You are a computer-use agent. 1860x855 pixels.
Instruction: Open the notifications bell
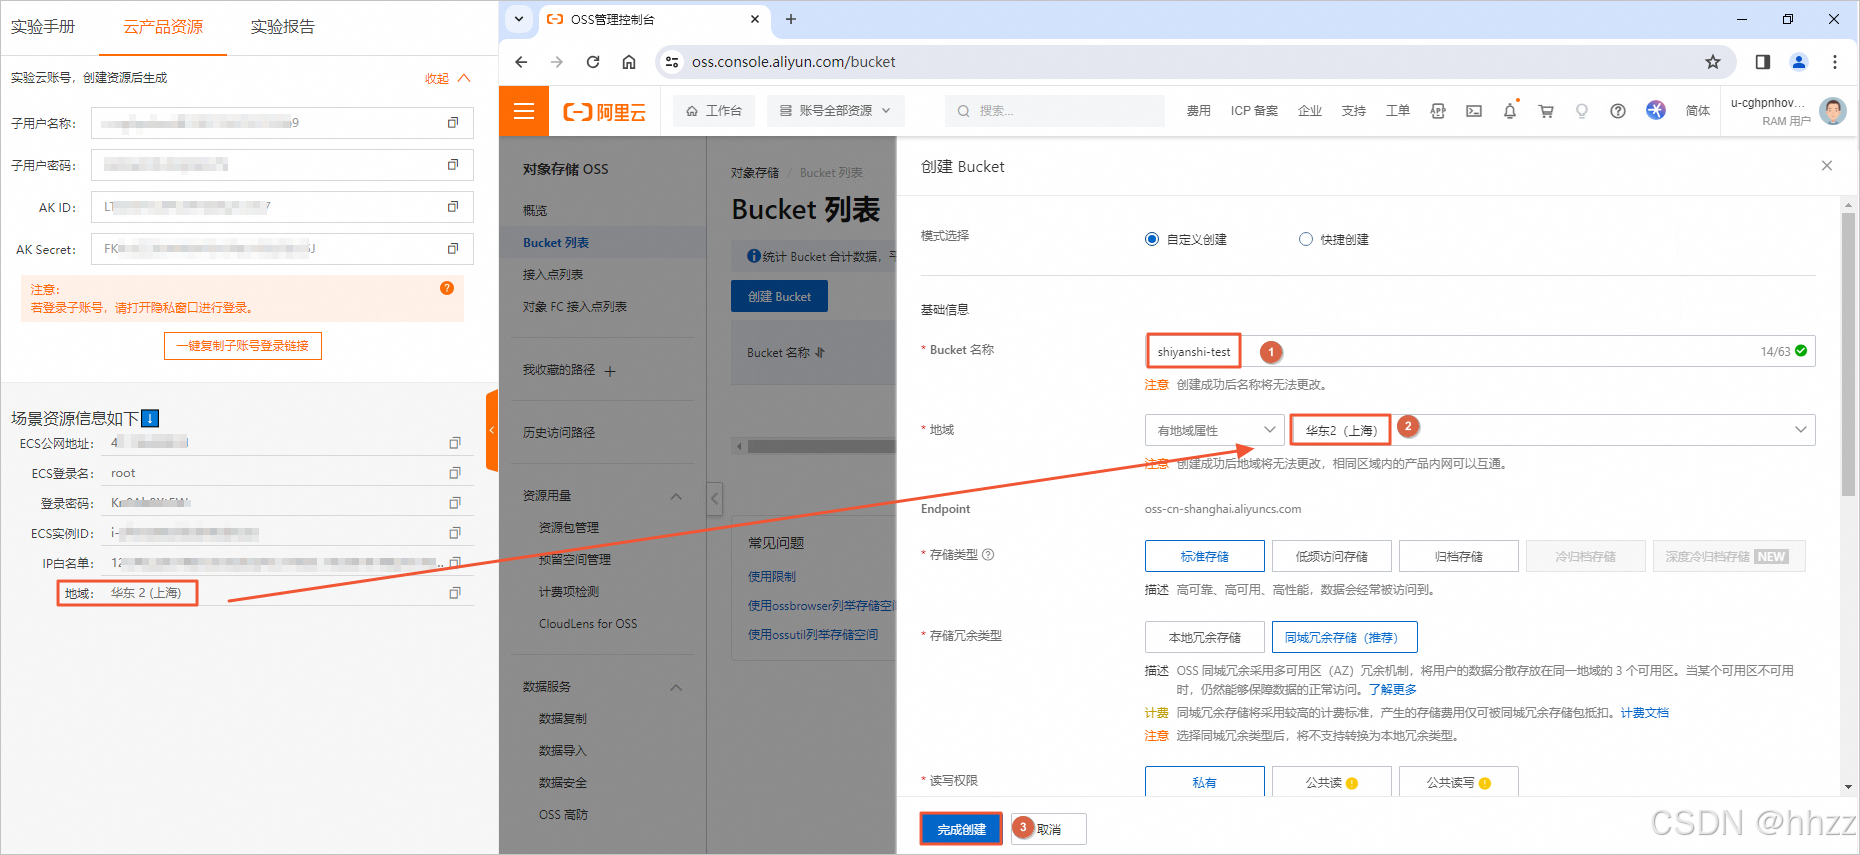(1510, 111)
